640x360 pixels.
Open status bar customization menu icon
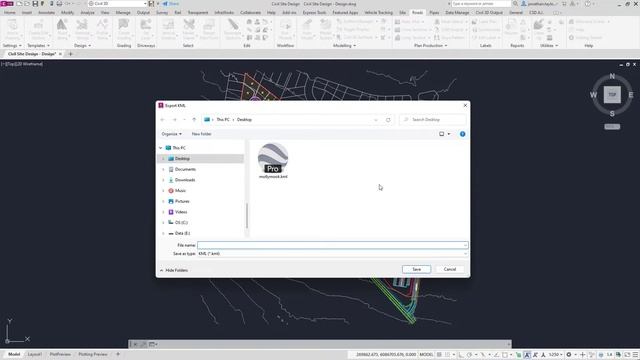635,355
